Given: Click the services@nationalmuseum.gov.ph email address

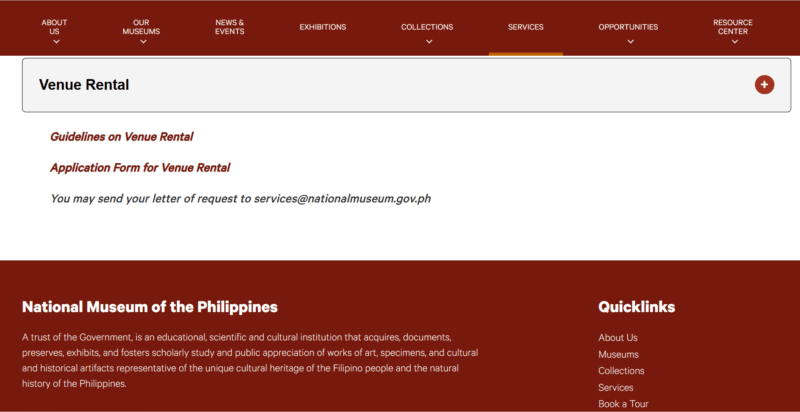Looking at the screenshot, I should coord(342,198).
